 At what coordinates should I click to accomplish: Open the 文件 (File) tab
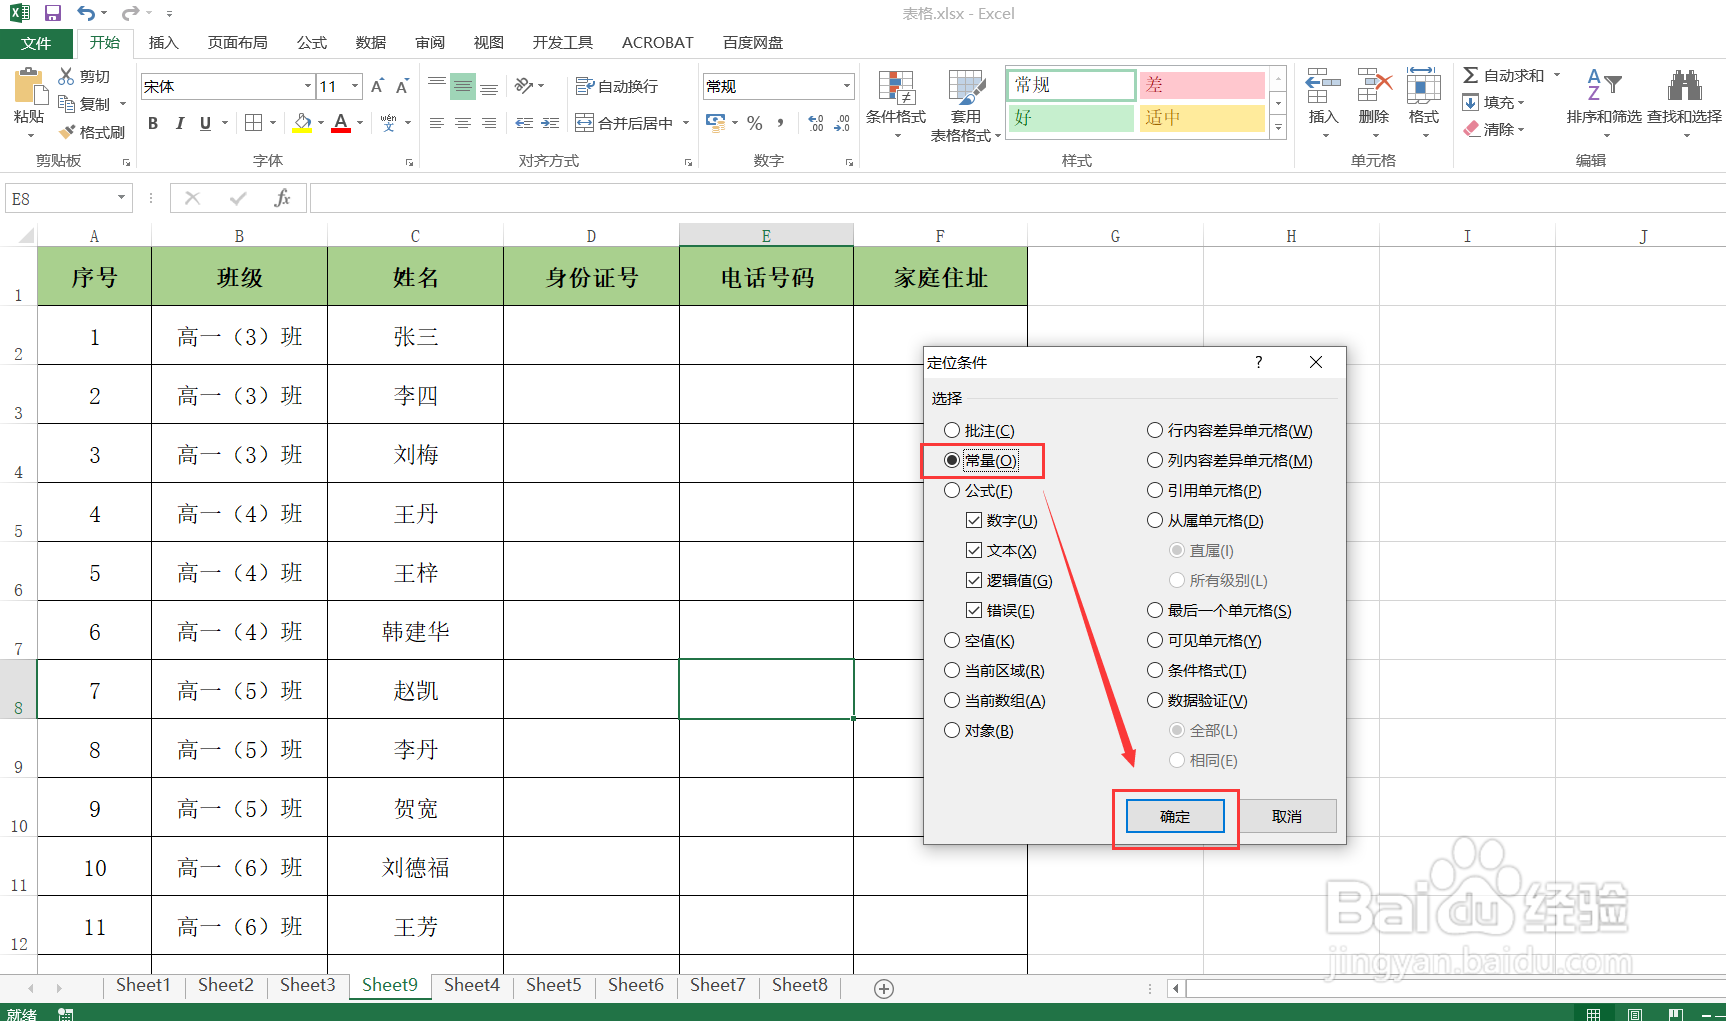click(36, 43)
